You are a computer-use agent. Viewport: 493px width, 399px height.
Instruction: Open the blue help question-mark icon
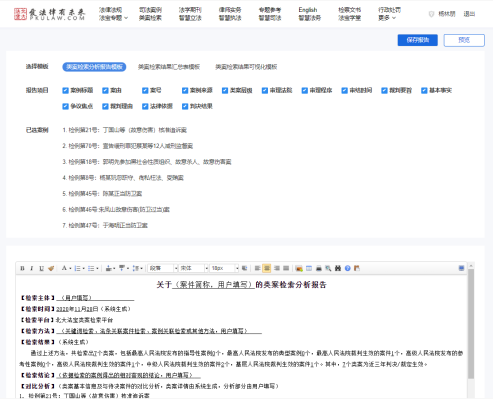(347, 268)
